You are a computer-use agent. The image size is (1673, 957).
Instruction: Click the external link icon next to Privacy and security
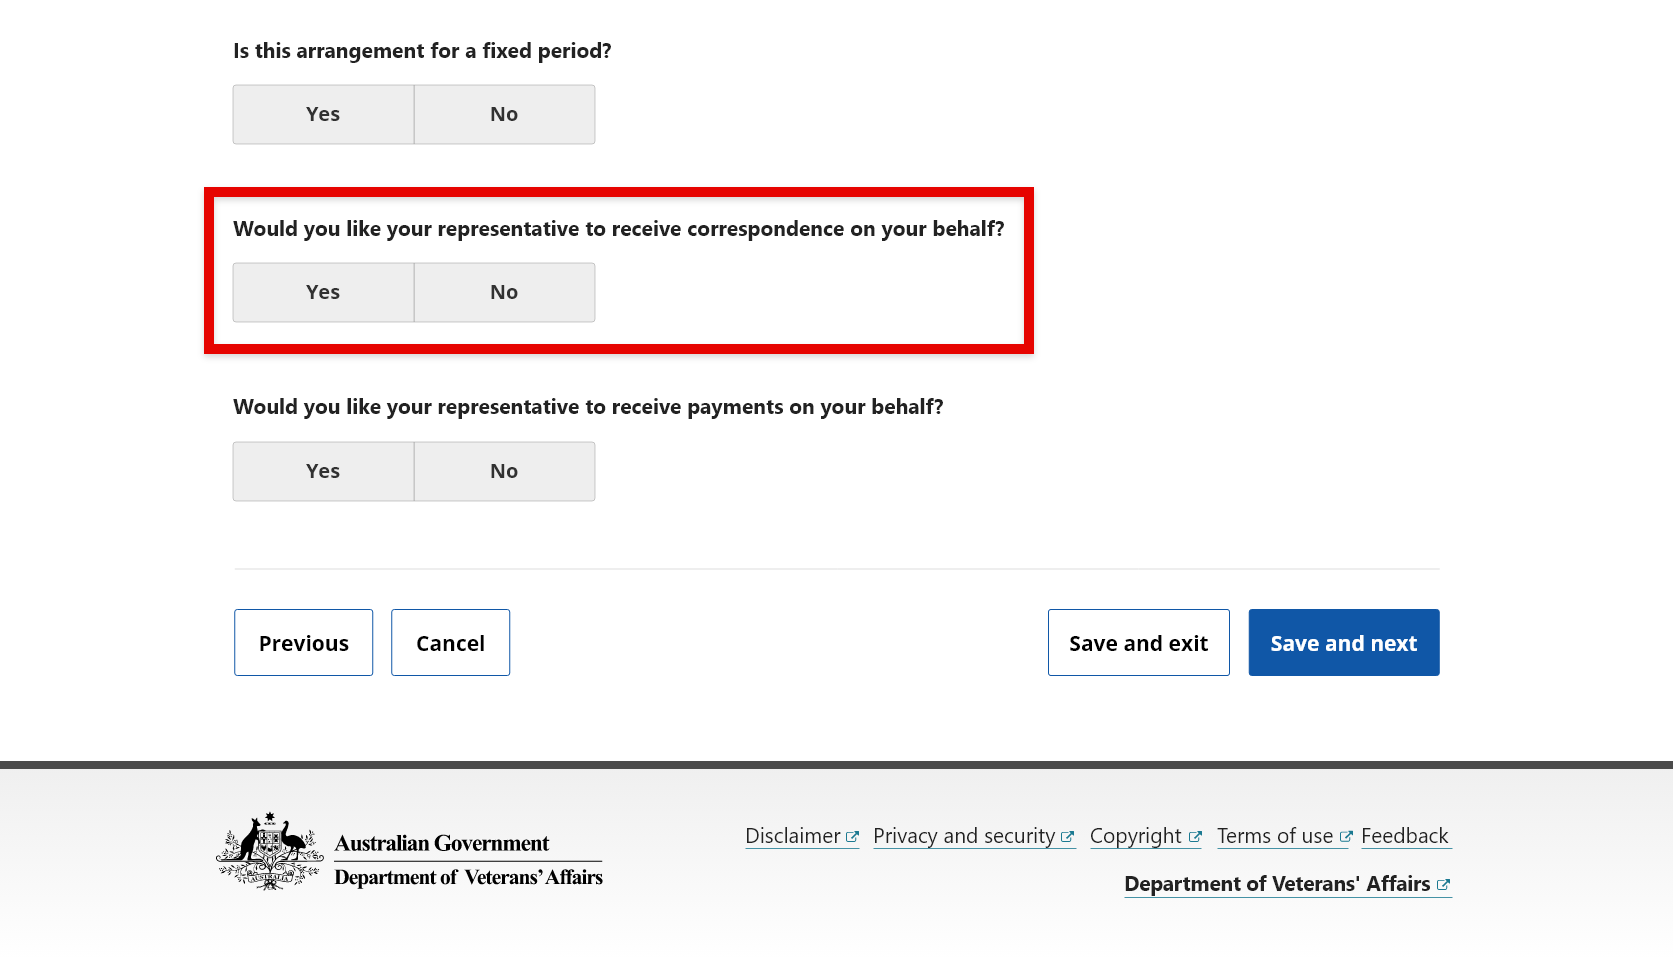(x=1068, y=836)
